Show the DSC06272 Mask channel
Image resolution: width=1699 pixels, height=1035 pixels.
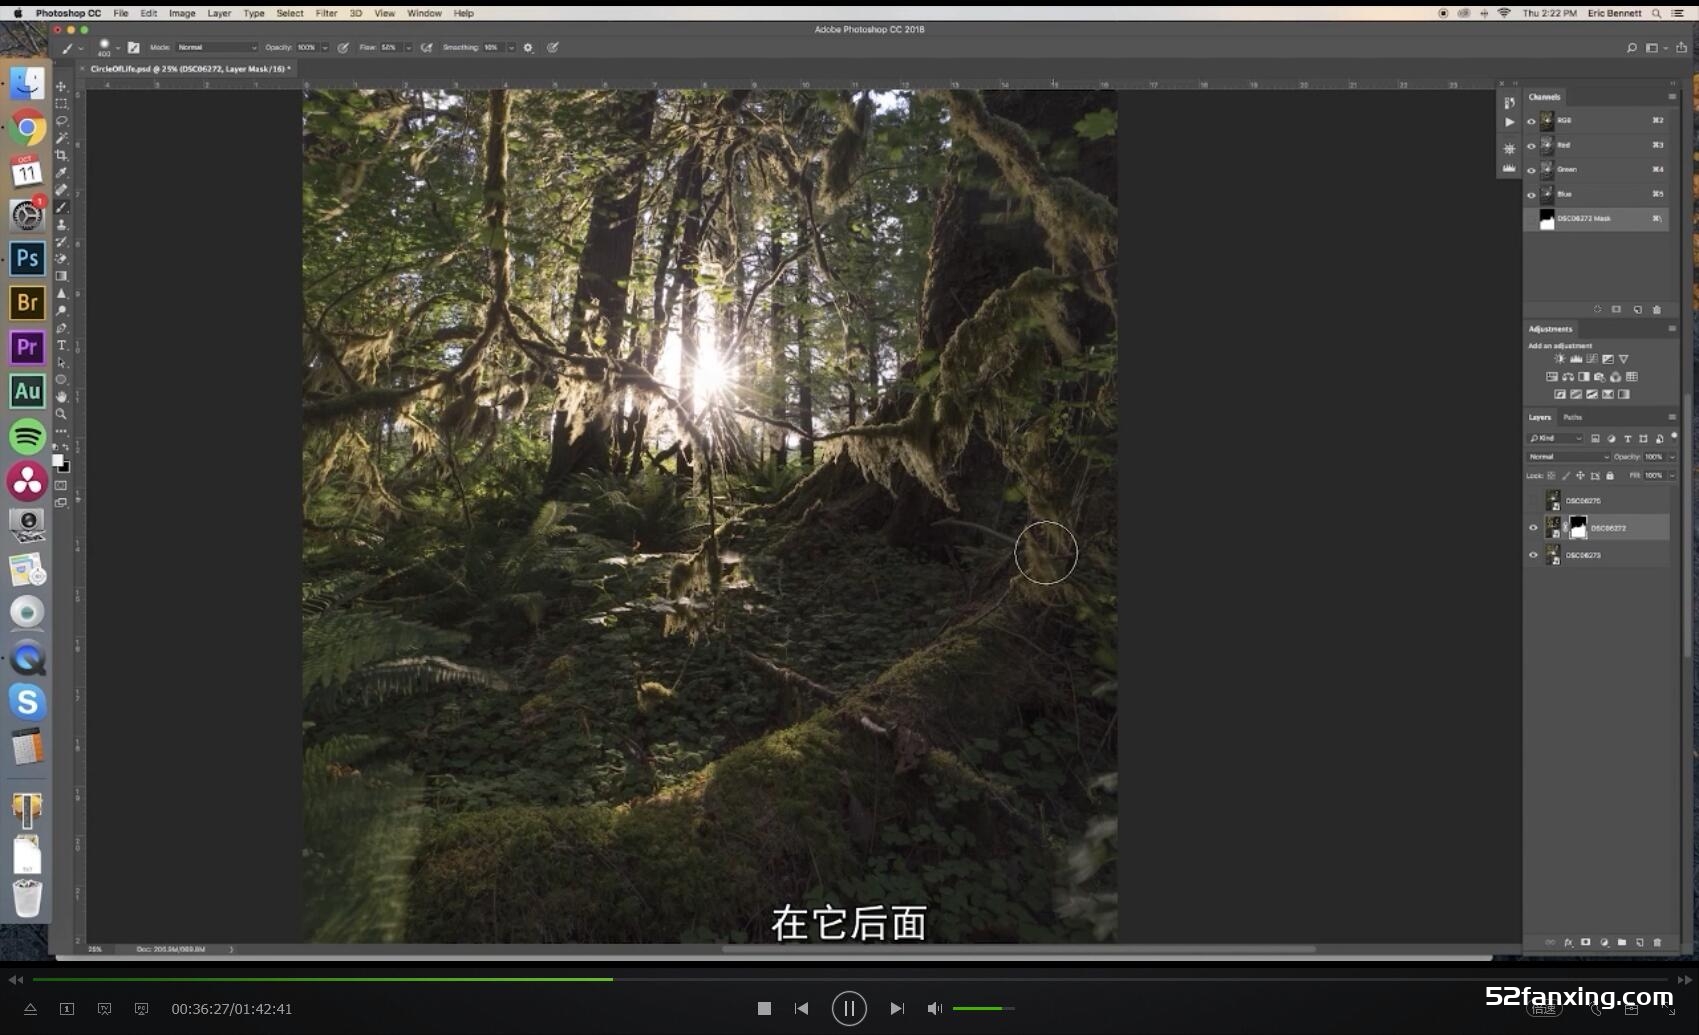[x=1531, y=219]
